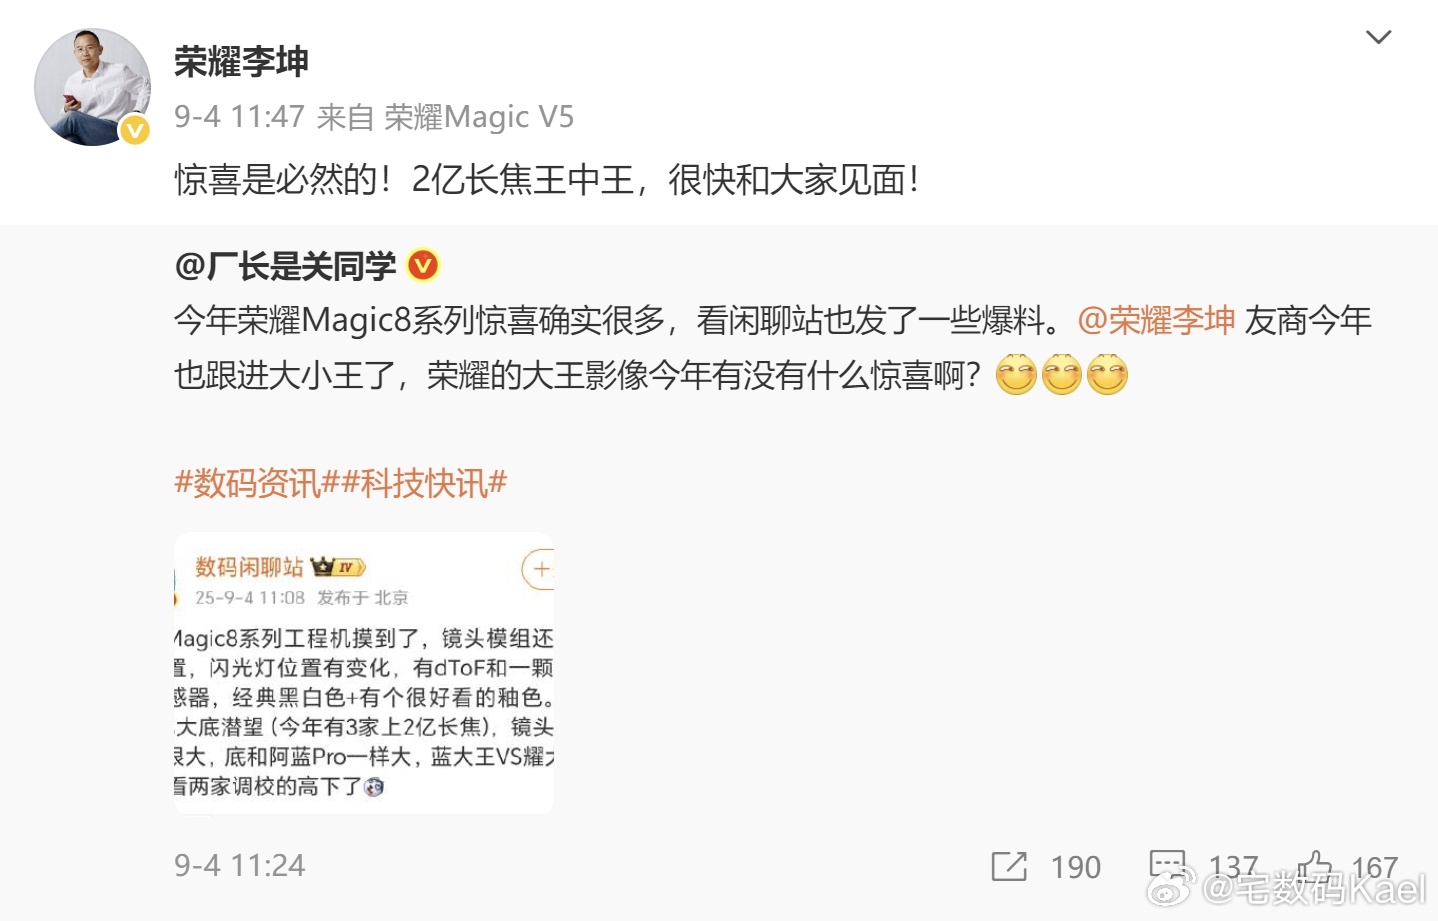The height and width of the screenshot is (921, 1438).
Task: Open 荣耀李坤's profile avatar
Action: 92,87
